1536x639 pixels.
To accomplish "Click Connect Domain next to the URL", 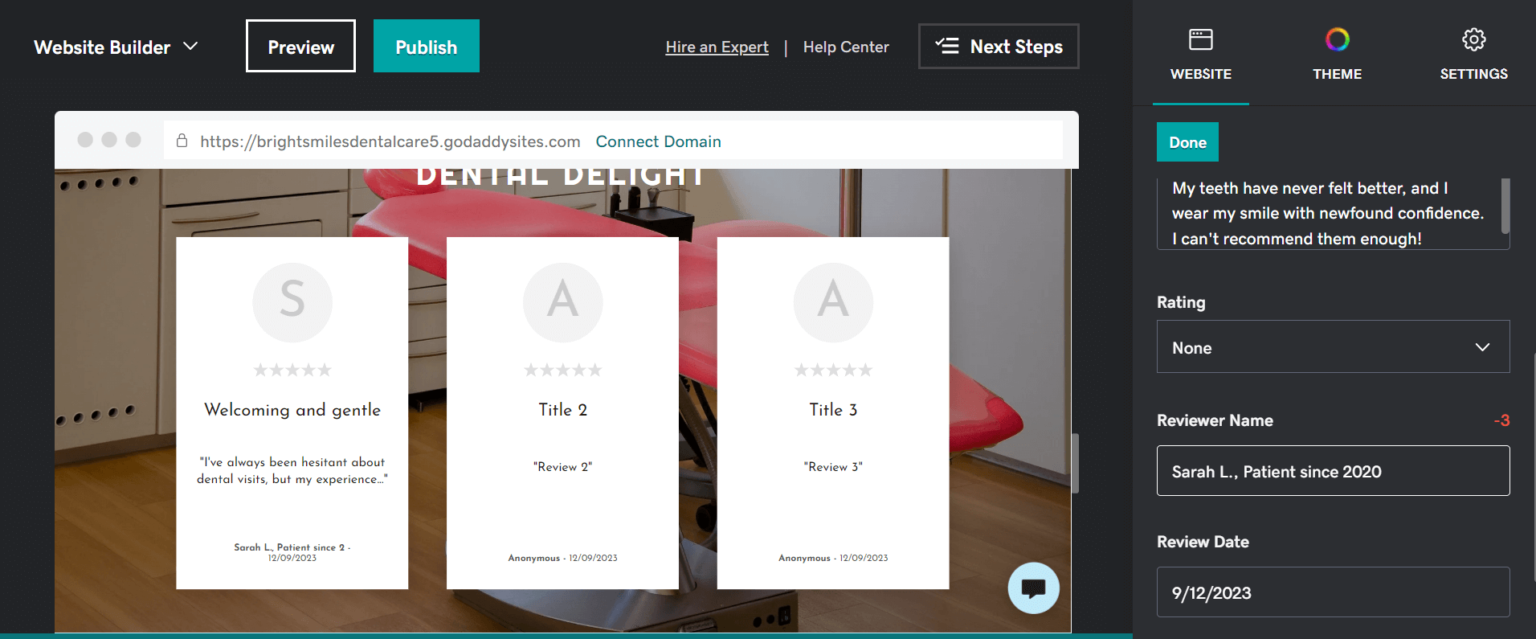I will click(x=658, y=141).
